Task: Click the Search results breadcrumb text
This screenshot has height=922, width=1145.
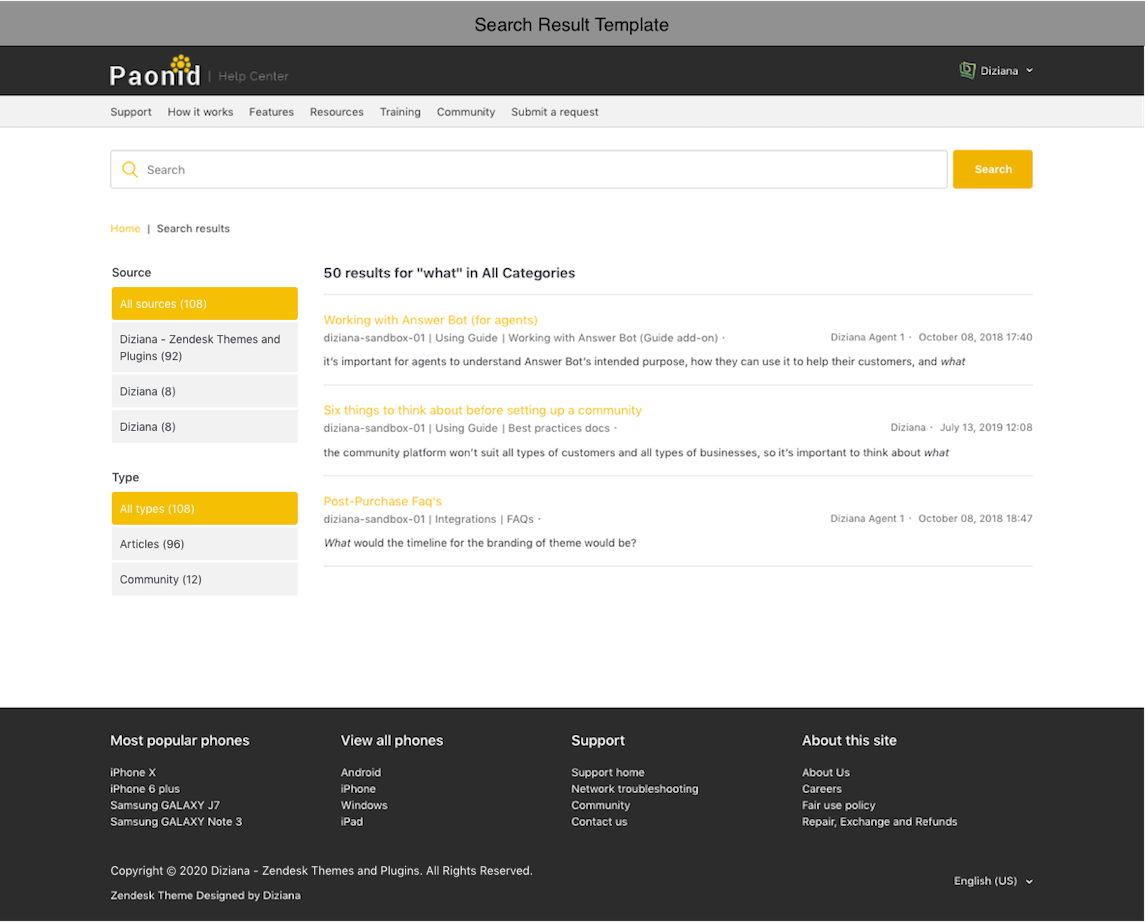Action: pyautogui.click(x=193, y=228)
